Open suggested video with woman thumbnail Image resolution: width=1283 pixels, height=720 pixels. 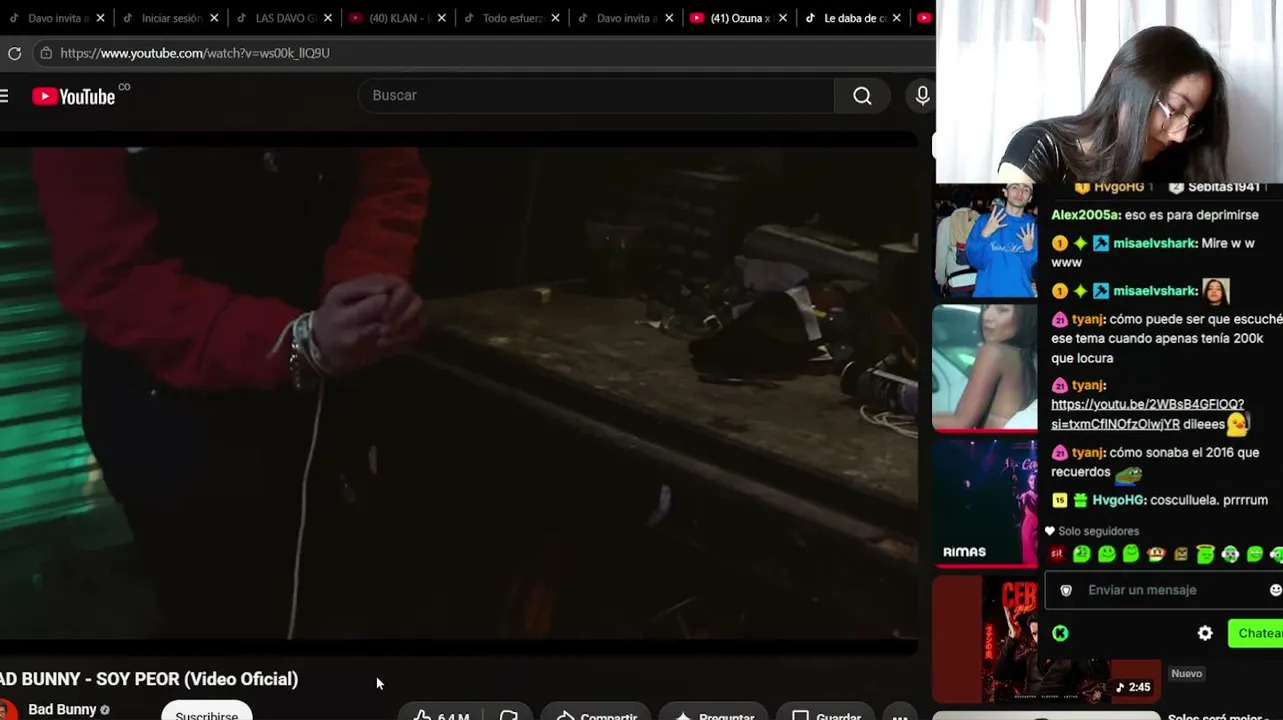pos(985,367)
